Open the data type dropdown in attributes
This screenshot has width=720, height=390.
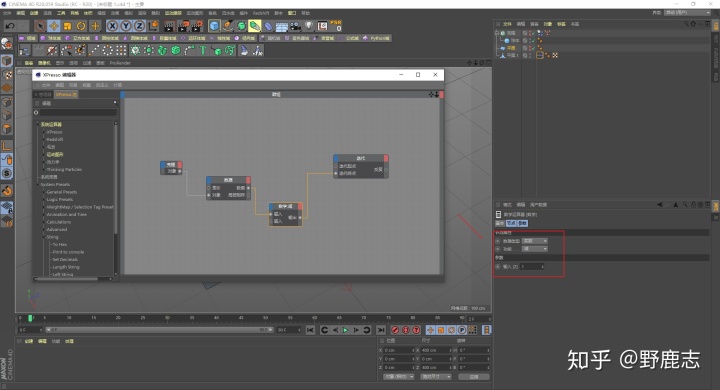click(x=535, y=241)
